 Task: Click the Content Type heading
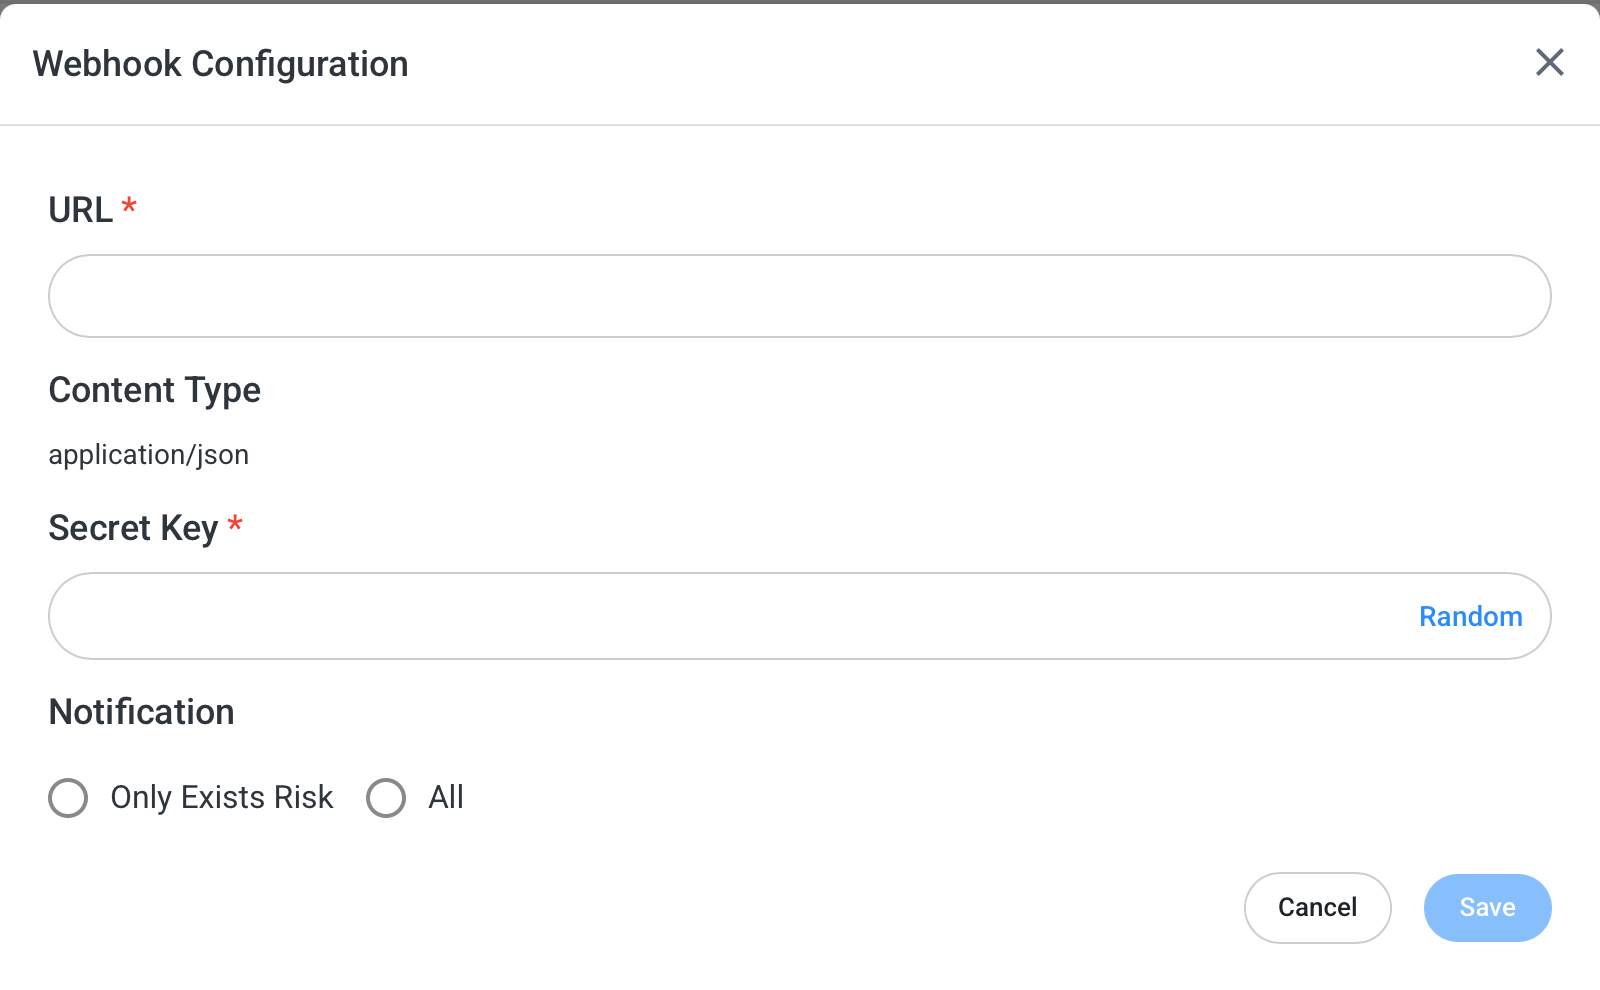click(154, 390)
